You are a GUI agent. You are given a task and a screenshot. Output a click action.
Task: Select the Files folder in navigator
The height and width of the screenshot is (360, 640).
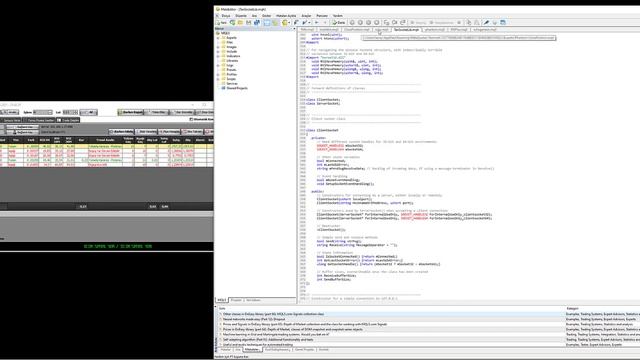[x=229, y=42]
